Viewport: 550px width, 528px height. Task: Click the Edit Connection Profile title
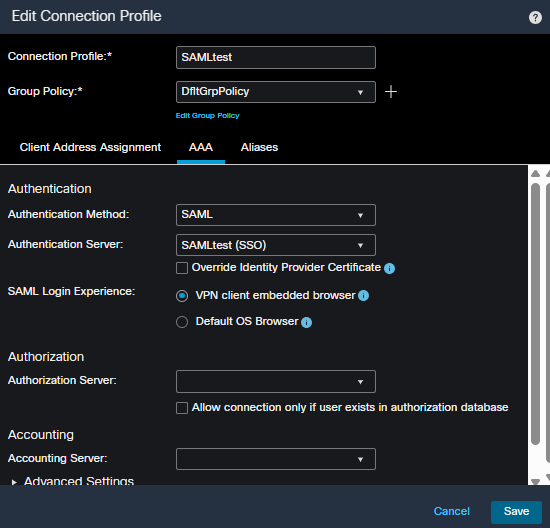click(x=86, y=16)
